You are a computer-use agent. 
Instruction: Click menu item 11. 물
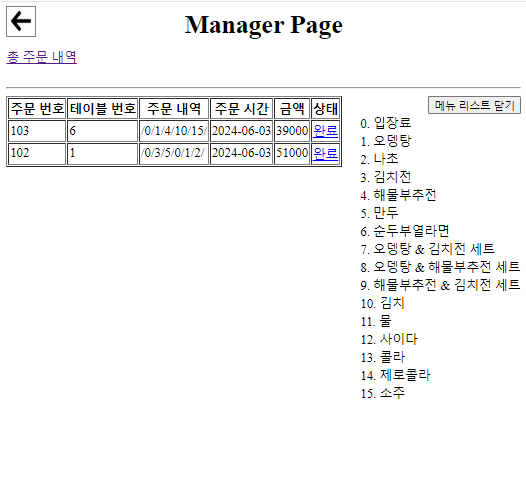click(x=376, y=321)
